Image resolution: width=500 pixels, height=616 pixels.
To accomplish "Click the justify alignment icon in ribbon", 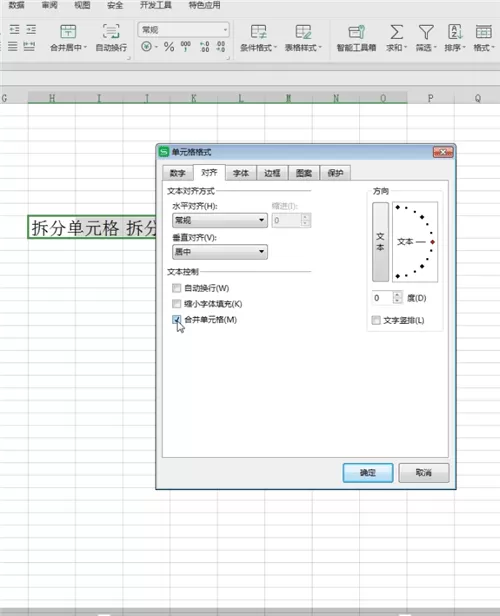I will pyautogui.click(x=13, y=47).
